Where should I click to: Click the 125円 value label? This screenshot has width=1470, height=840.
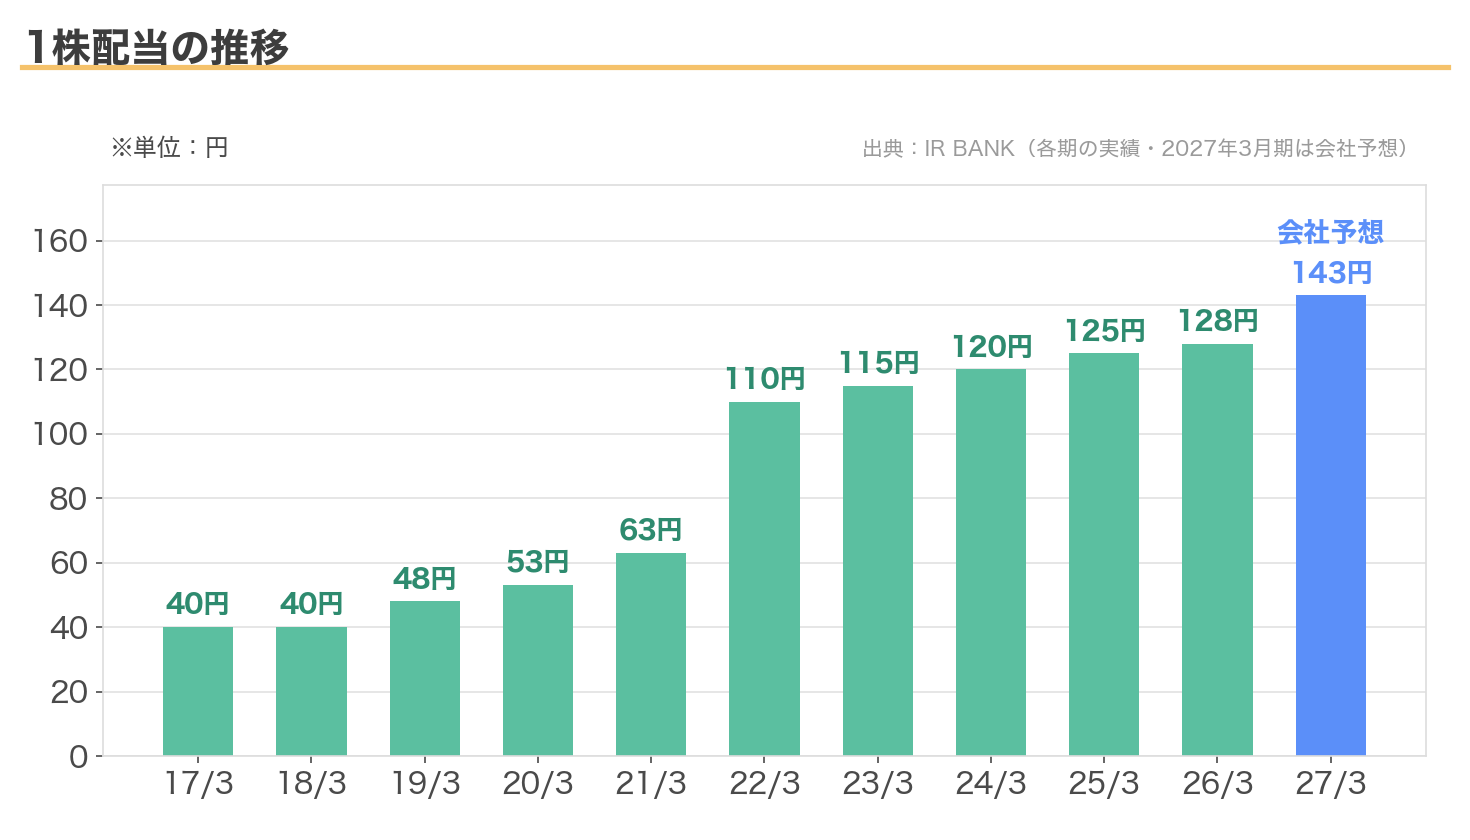point(1104,330)
